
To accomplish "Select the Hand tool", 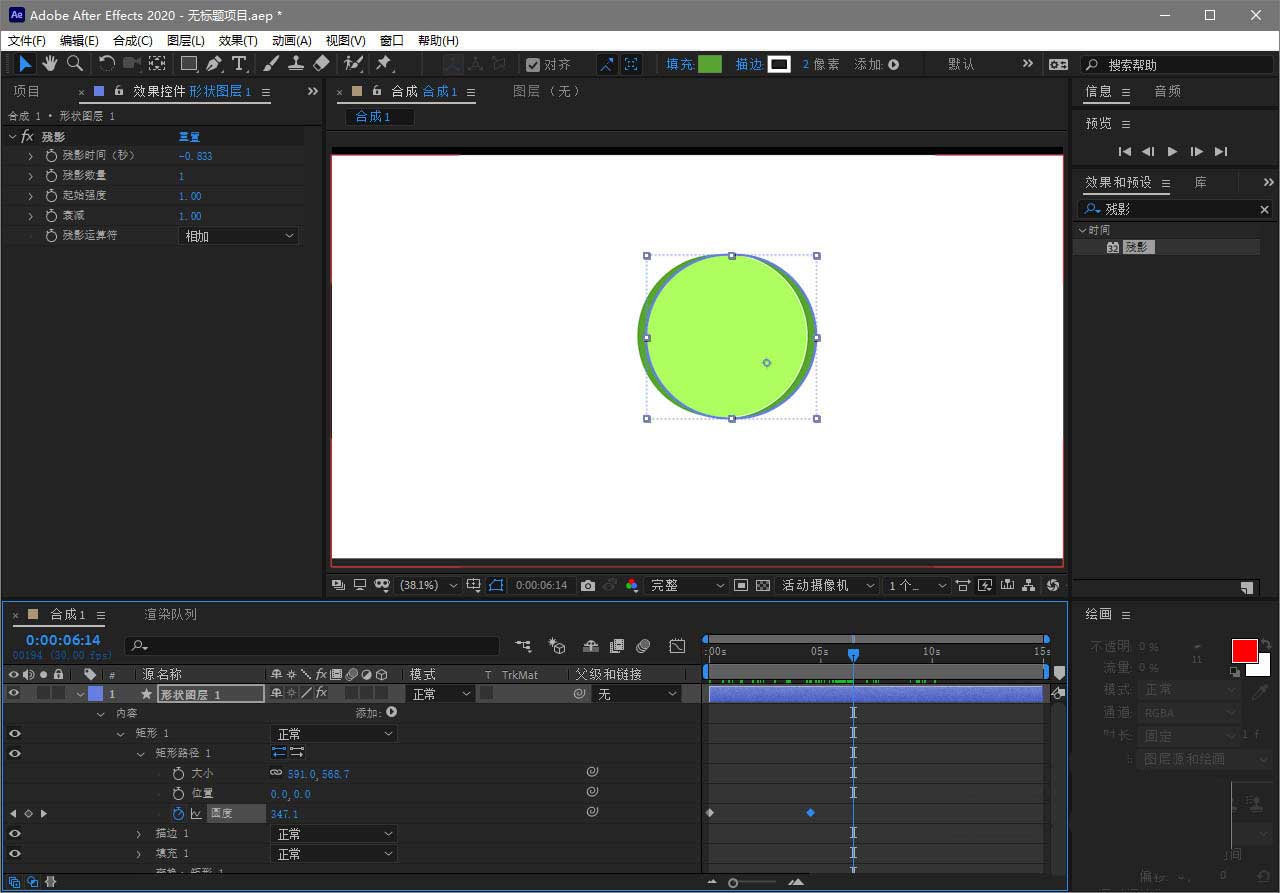I will point(49,64).
